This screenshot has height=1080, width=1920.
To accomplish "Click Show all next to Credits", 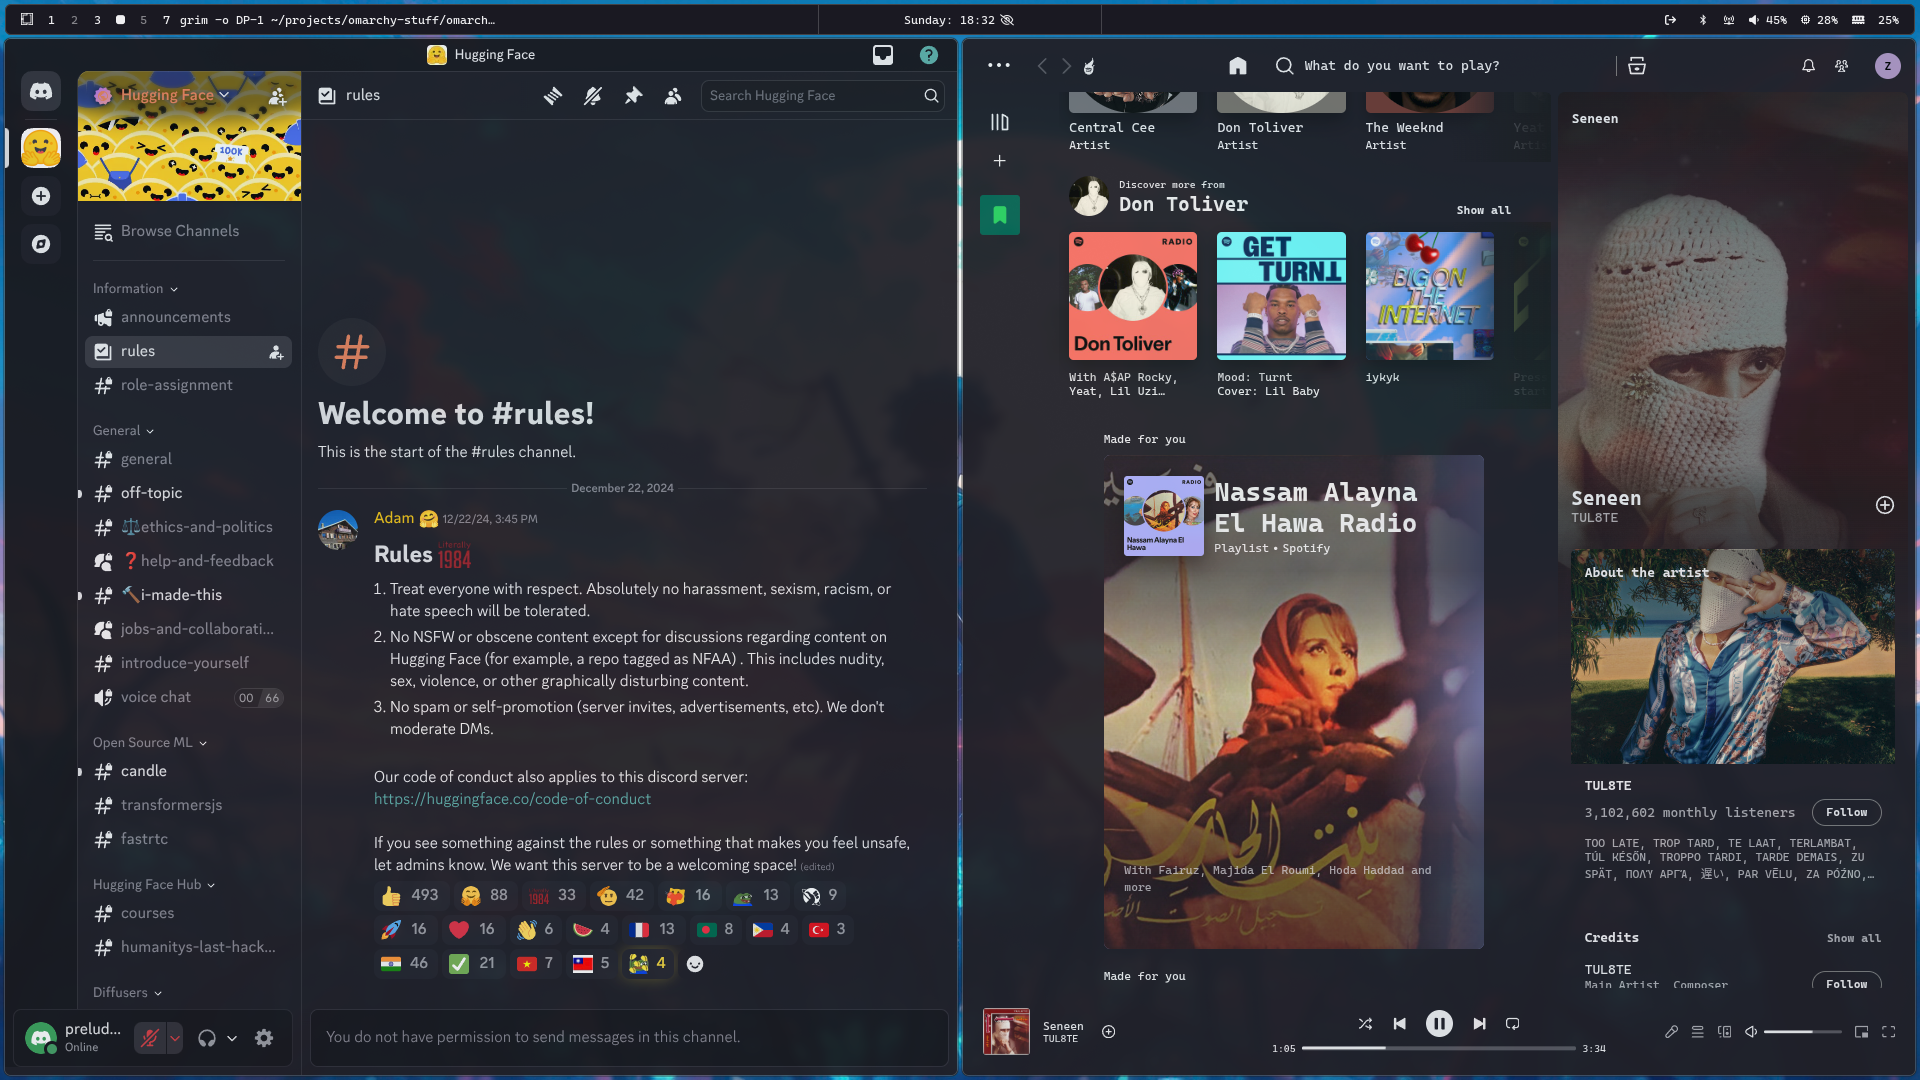I will (1853, 939).
